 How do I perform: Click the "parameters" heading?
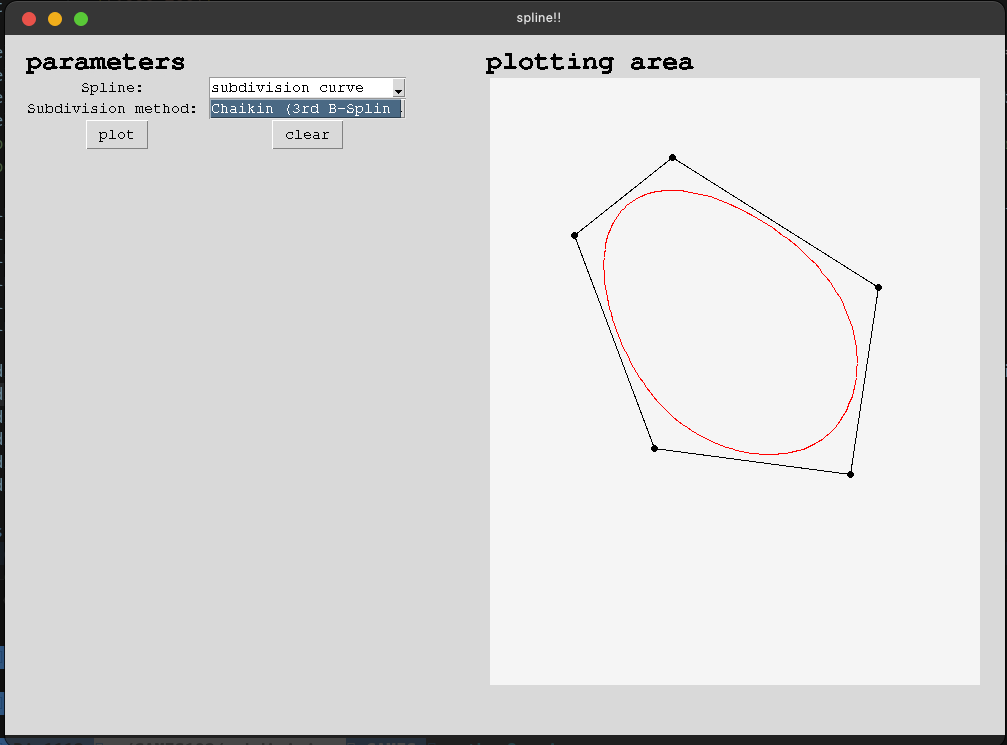pyautogui.click(x=105, y=62)
